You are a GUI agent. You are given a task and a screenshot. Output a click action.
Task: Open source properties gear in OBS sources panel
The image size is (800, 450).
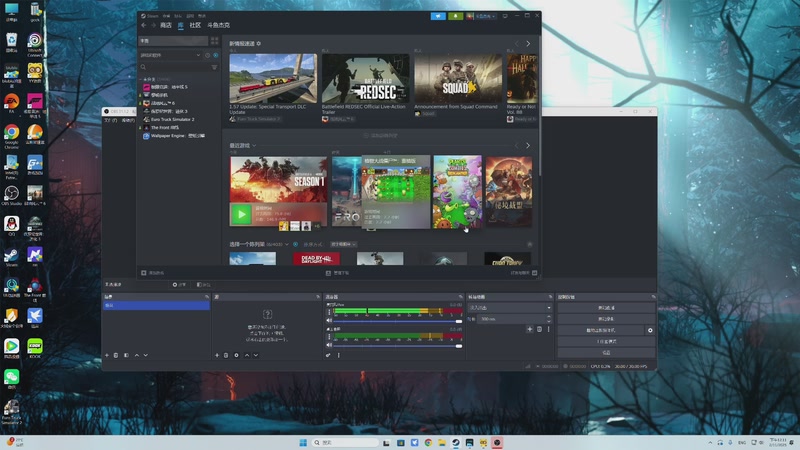(x=236, y=355)
